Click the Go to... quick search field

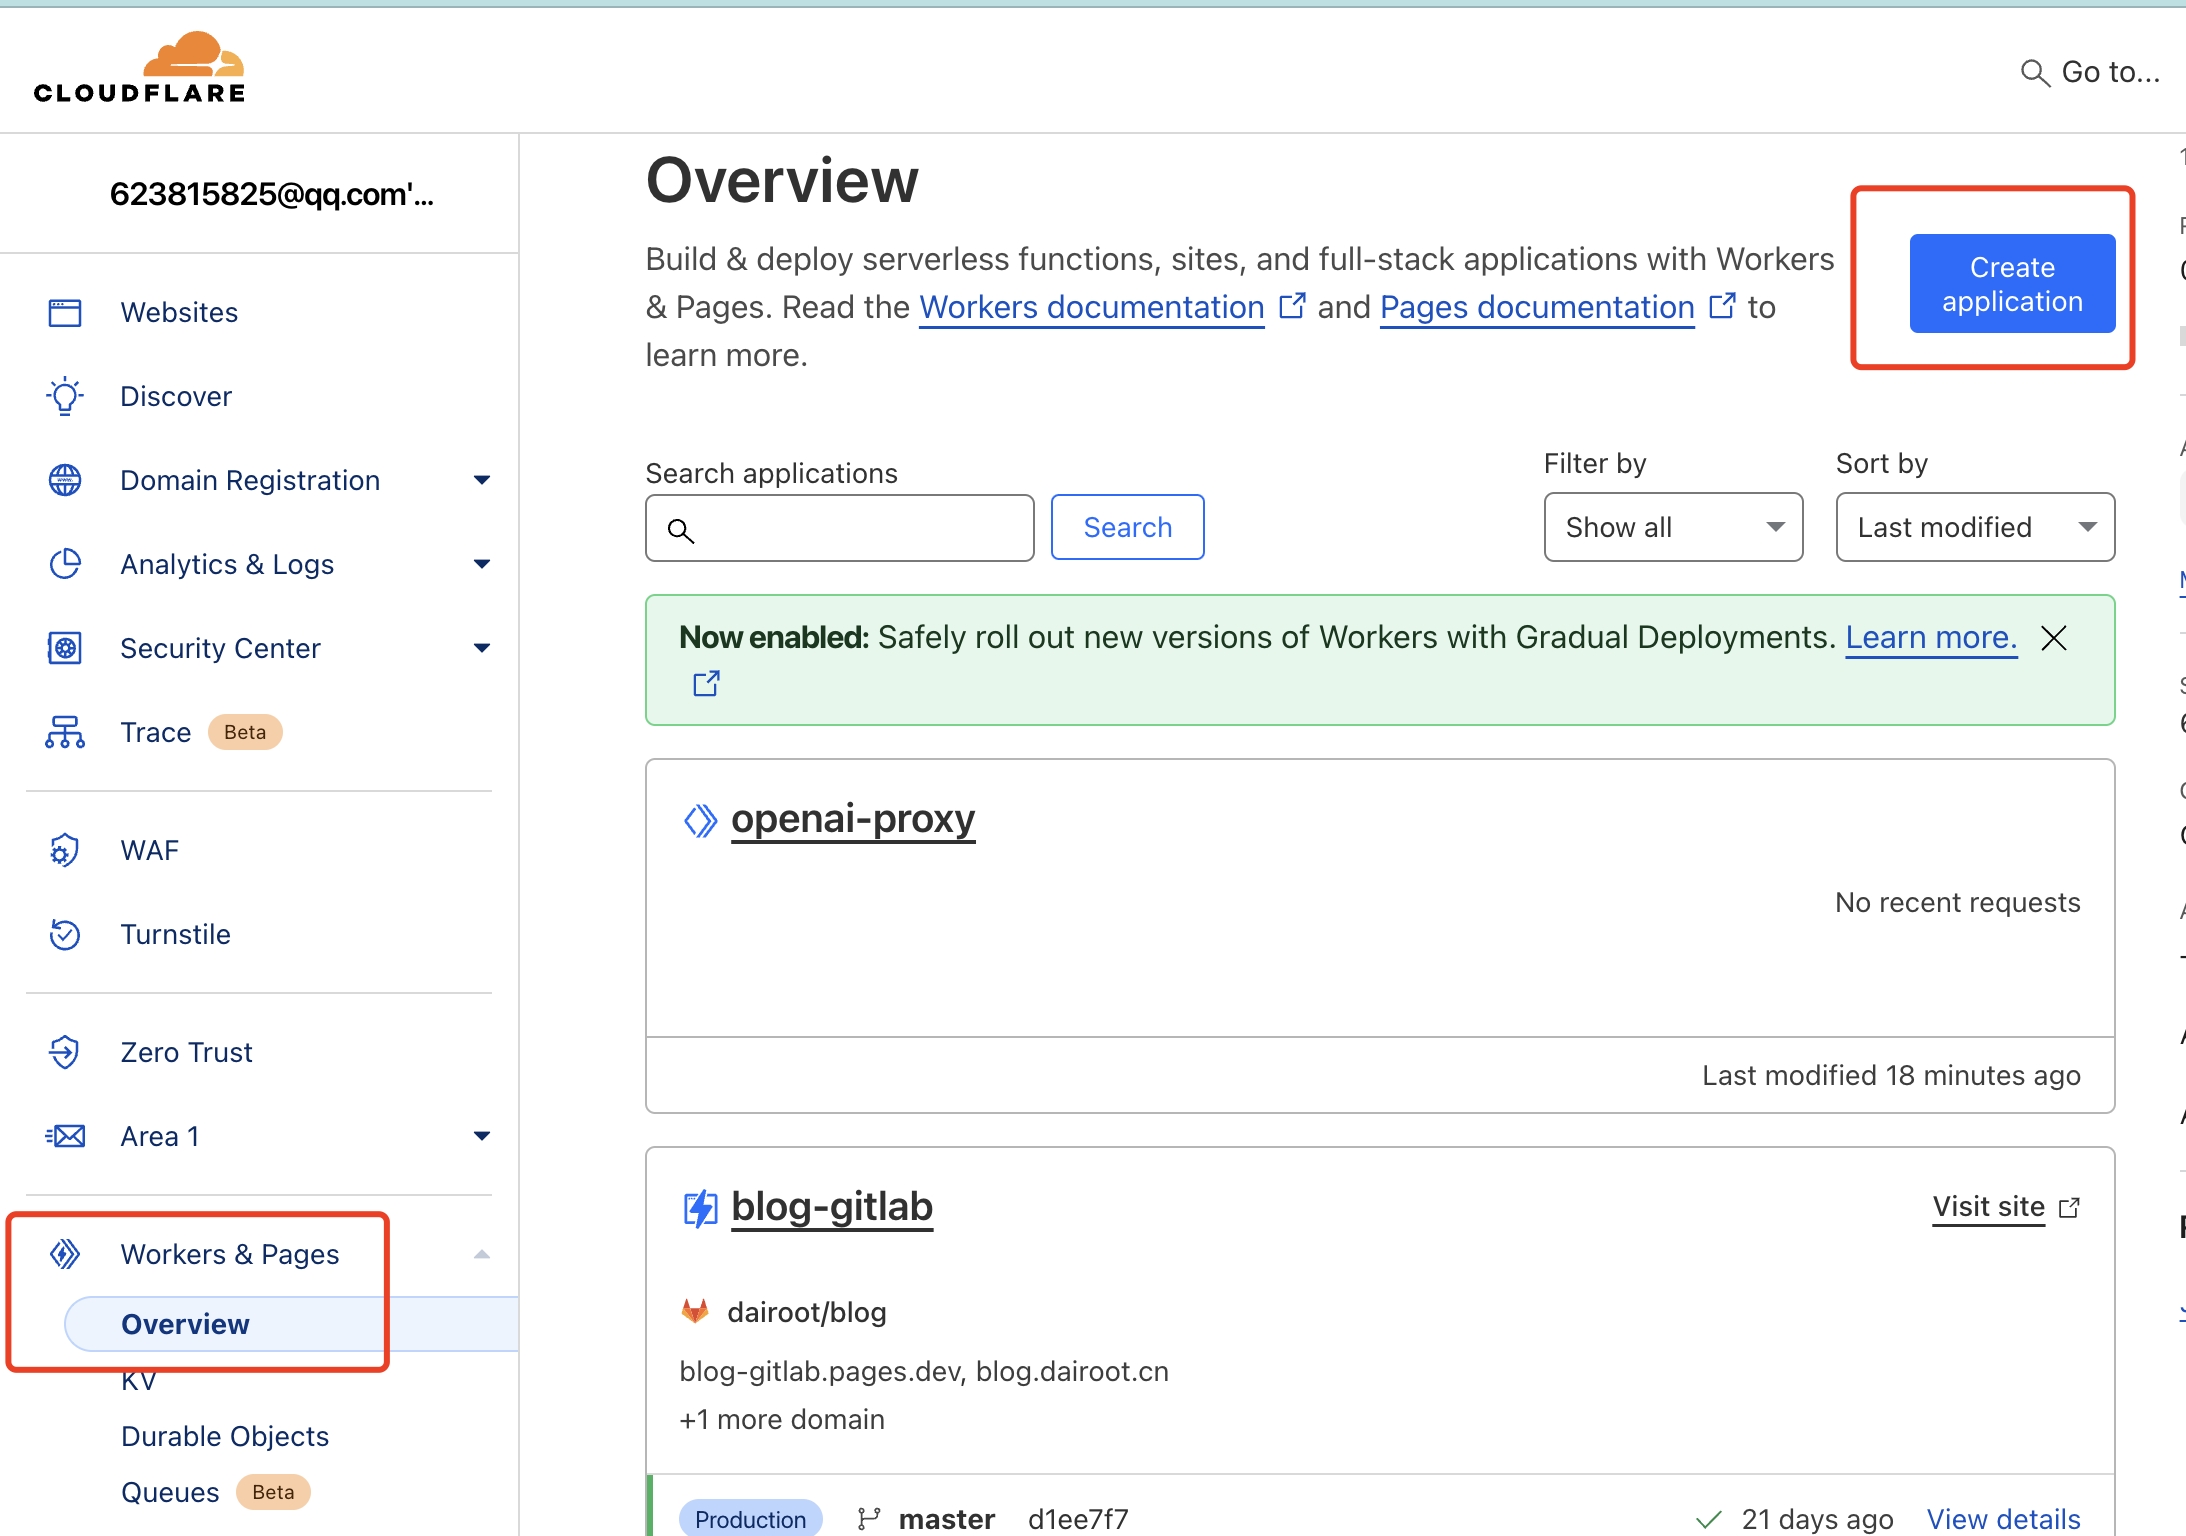[2090, 73]
